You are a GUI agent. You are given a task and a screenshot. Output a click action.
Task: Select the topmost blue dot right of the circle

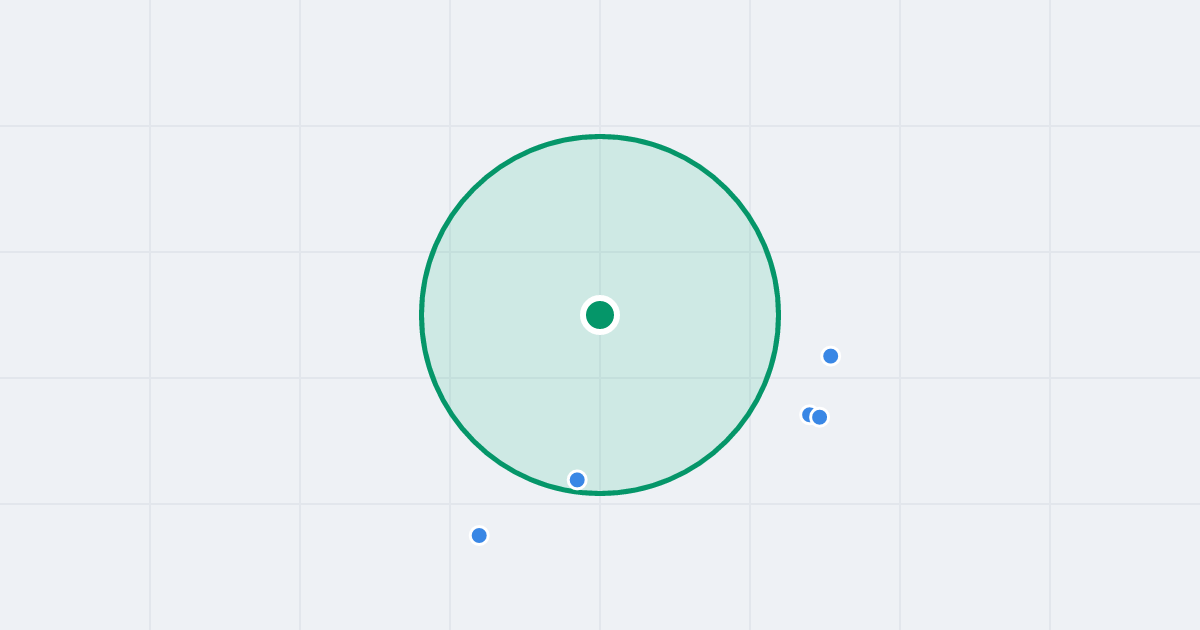coord(830,356)
